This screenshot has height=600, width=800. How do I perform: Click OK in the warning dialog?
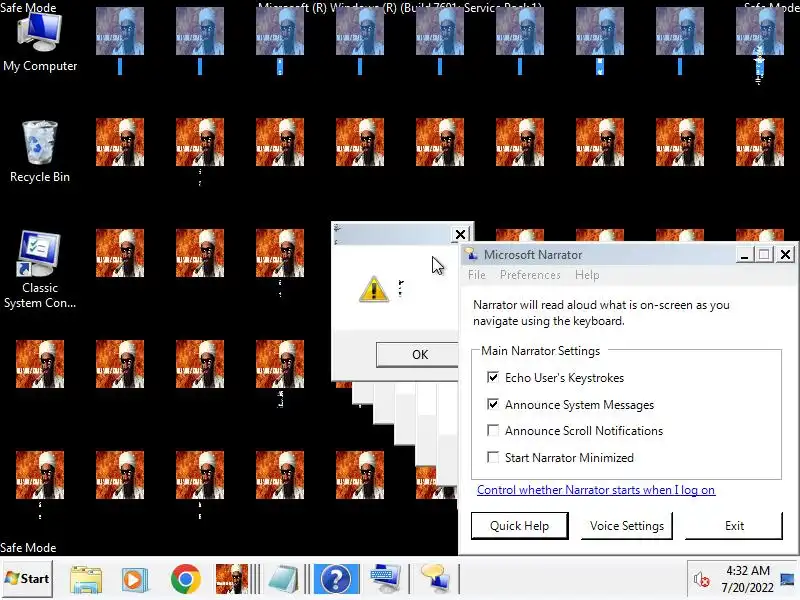coord(417,355)
